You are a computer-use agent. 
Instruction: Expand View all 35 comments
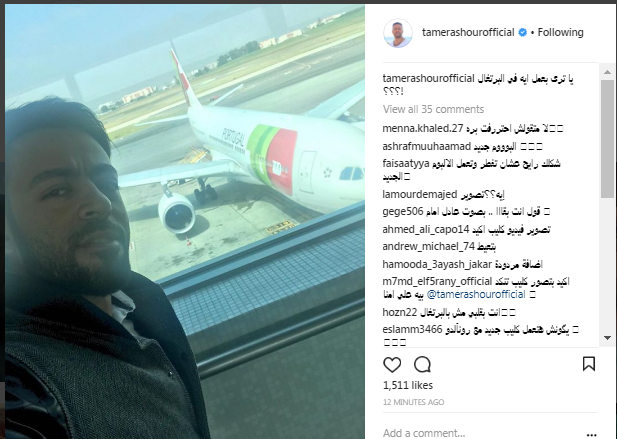[x=433, y=109]
